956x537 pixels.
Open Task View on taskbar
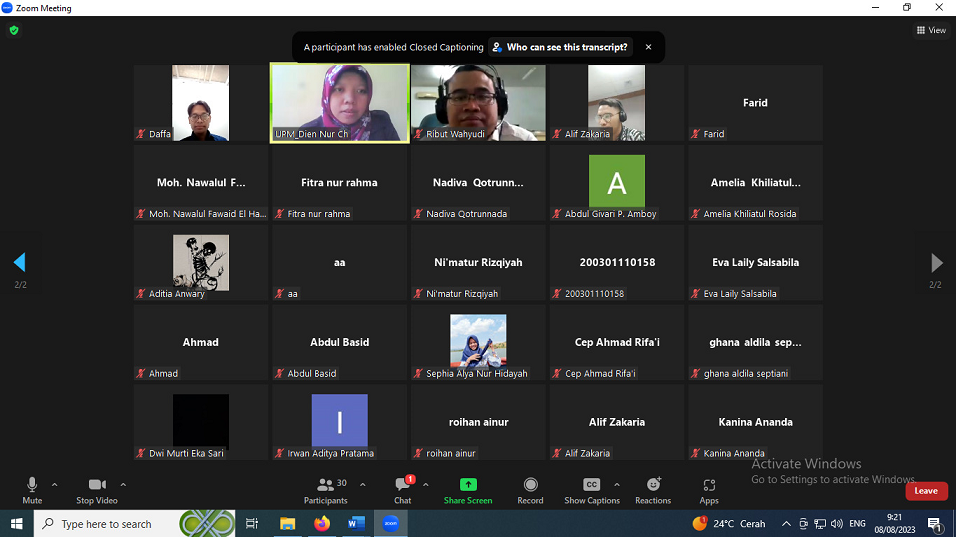[252, 524]
